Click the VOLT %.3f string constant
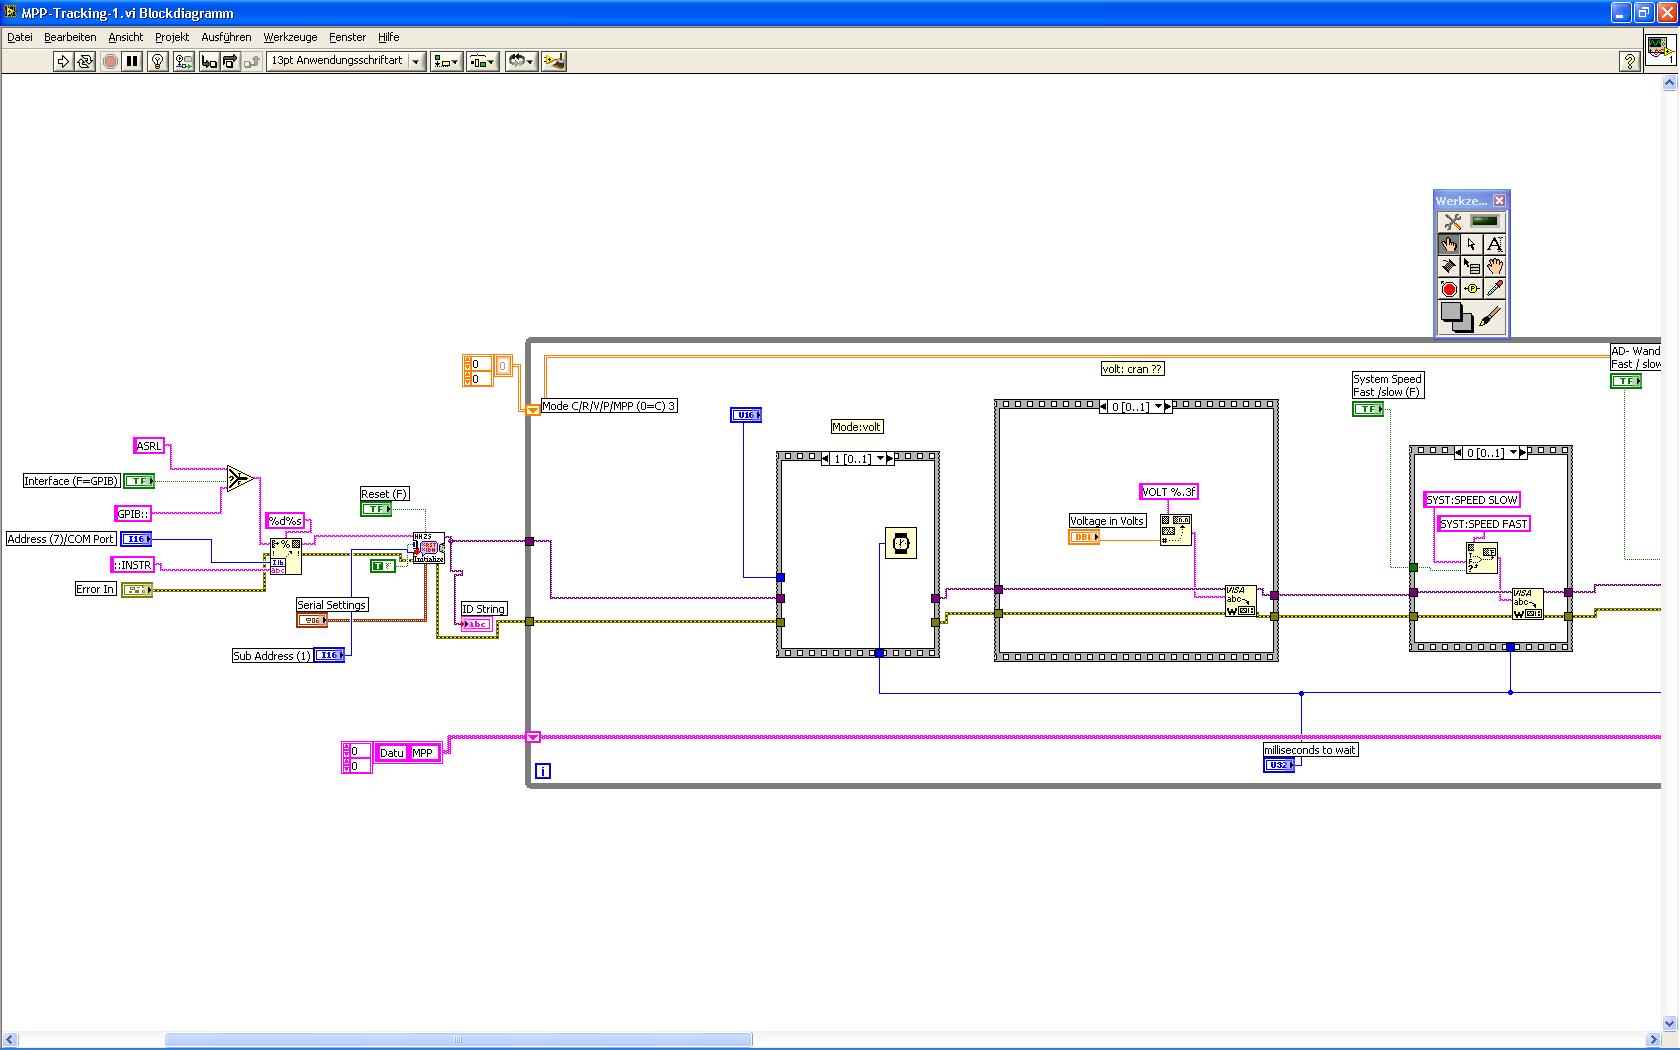The height and width of the screenshot is (1050, 1680). pyautogui.click(x=1169, y=492)
